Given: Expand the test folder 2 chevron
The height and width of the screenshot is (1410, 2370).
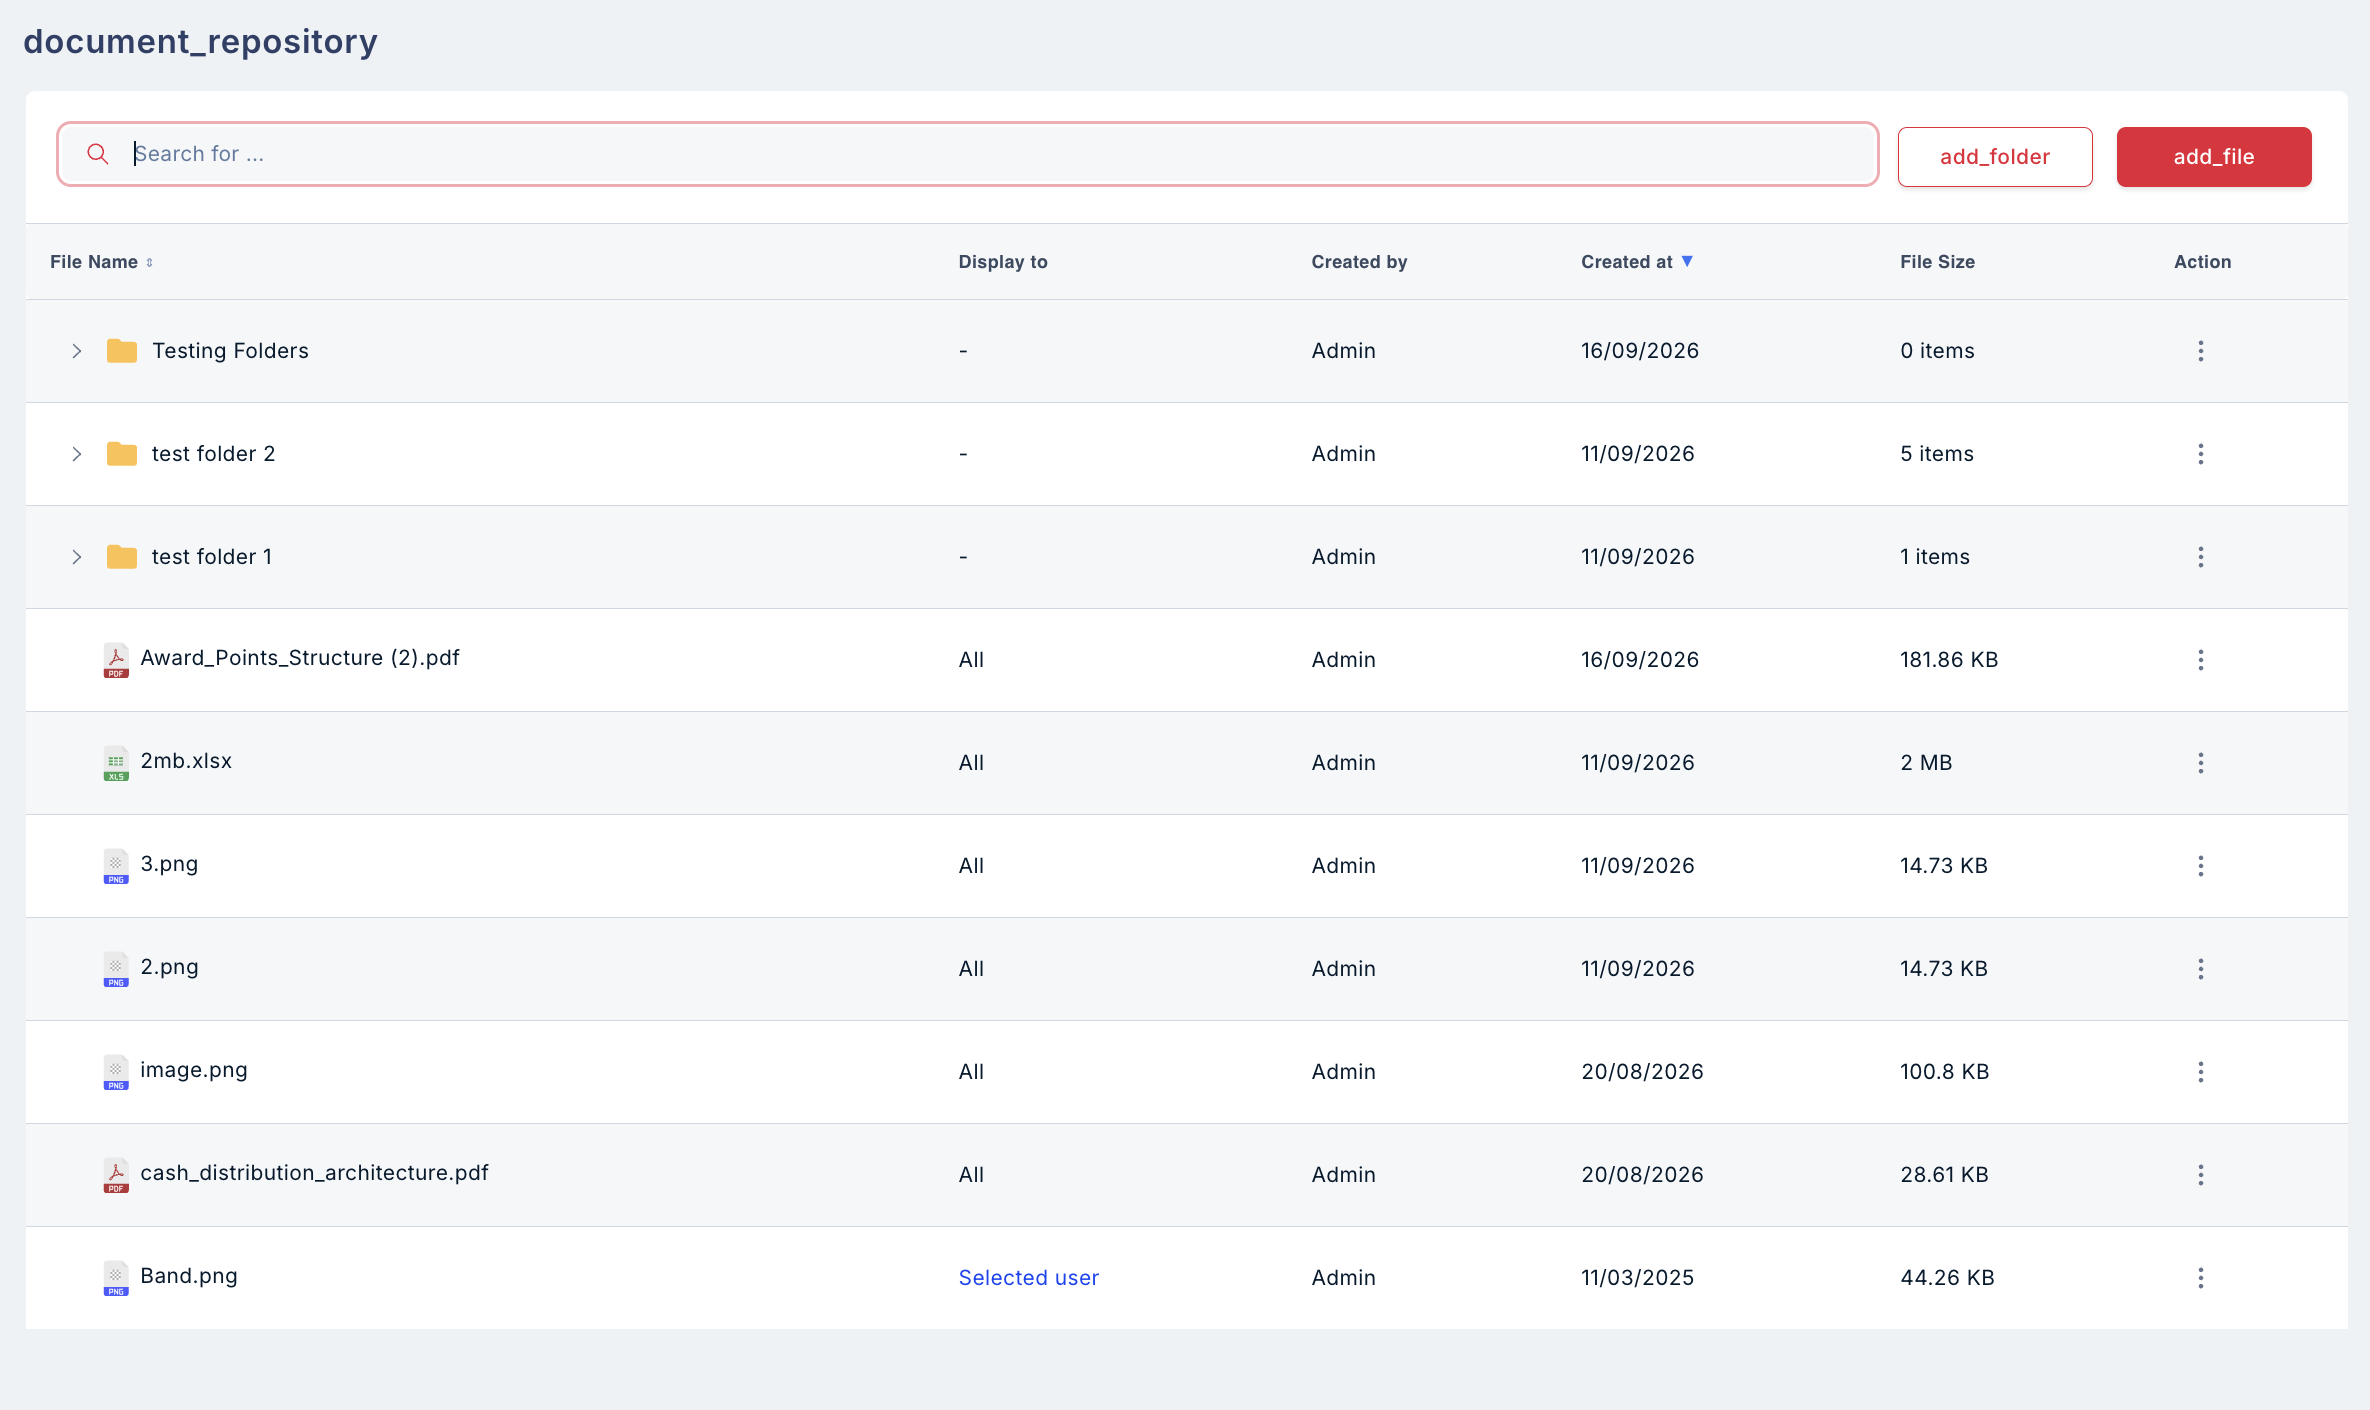Looking at the screenshot, I should click(77, 454).
